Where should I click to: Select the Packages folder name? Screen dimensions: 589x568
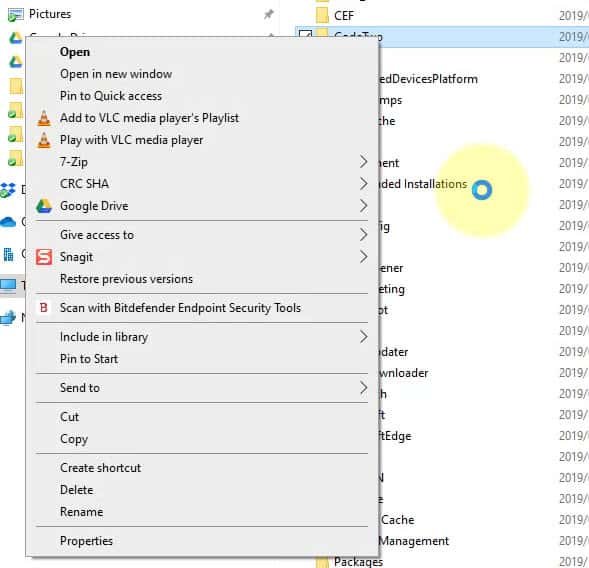(x=358, y=562)
